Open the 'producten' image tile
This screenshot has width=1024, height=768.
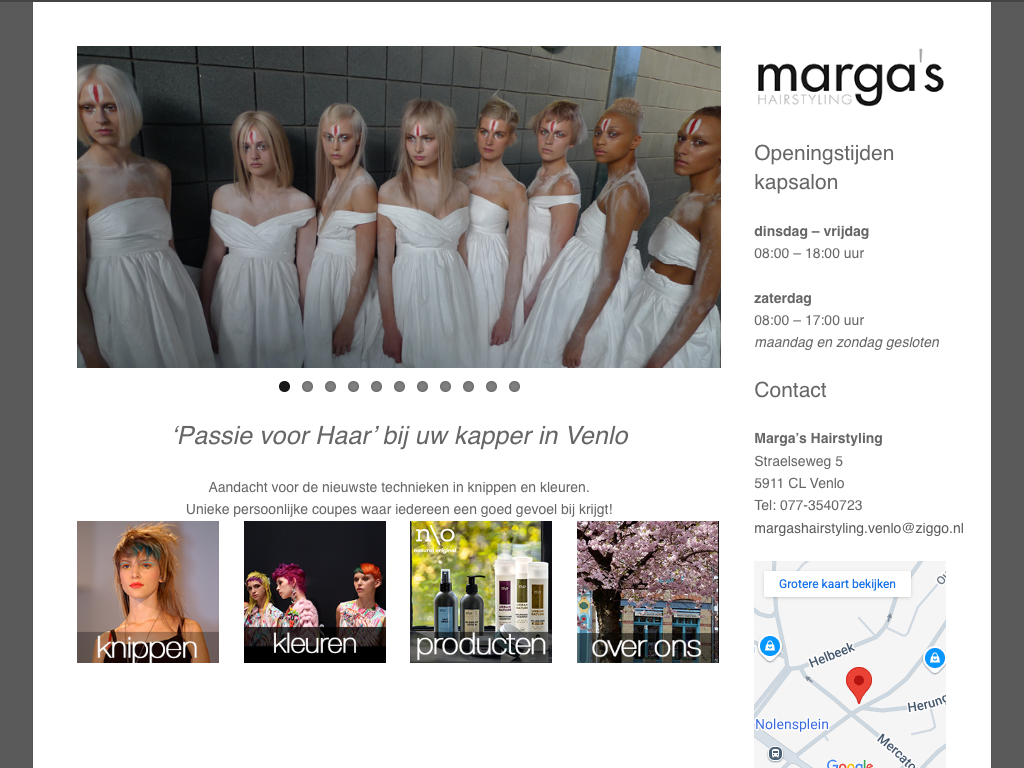(481, 592)
